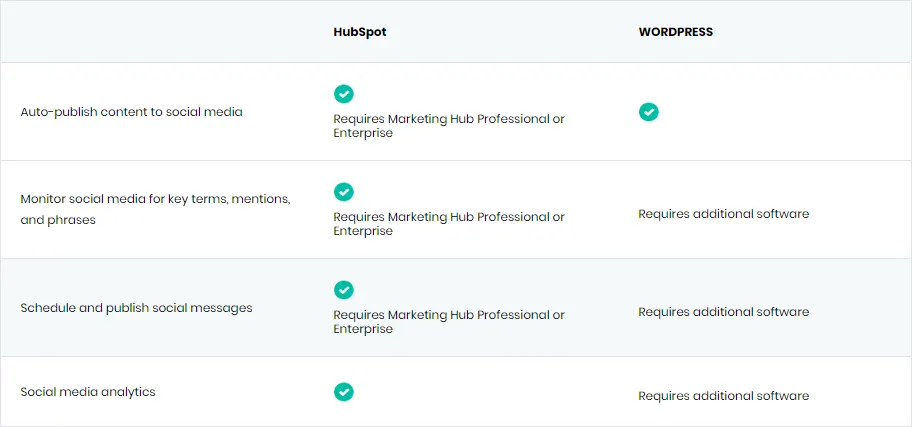
Task: Click 'Social media analytics' row label
Action: tap(88, 392)
